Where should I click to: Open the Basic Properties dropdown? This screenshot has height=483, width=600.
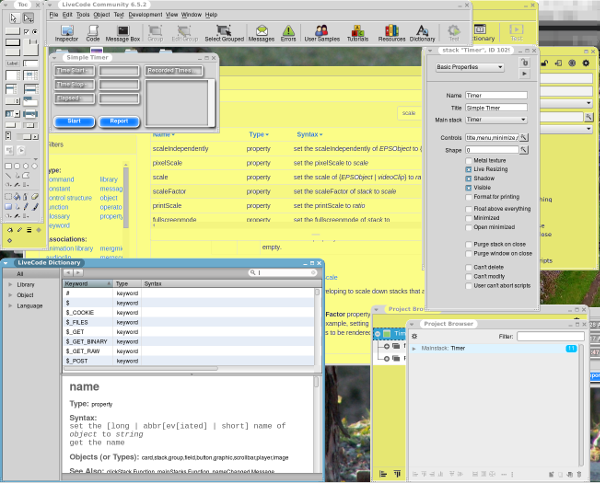pyautogui.click(x=470, y=67)
